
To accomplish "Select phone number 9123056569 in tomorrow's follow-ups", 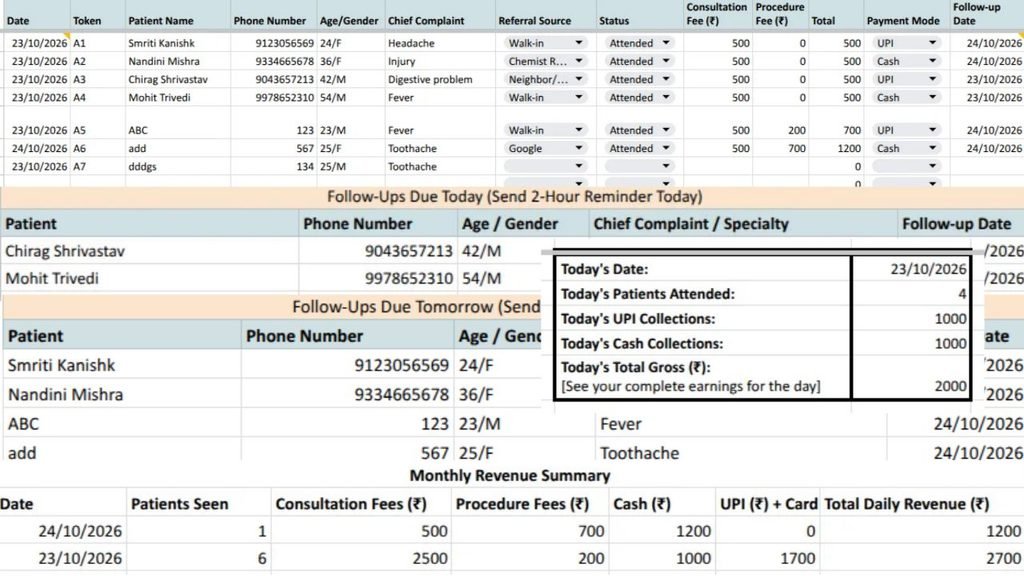I will [402, 366].
